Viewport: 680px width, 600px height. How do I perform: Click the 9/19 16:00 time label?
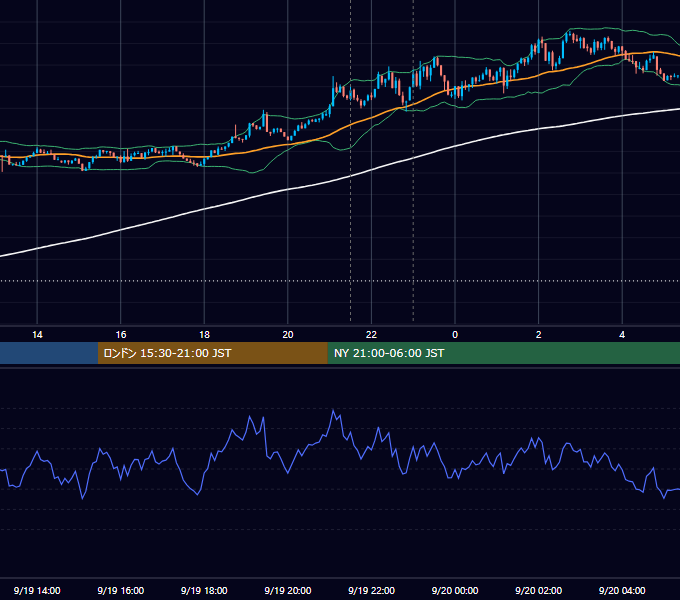click(x=121, y=590)
